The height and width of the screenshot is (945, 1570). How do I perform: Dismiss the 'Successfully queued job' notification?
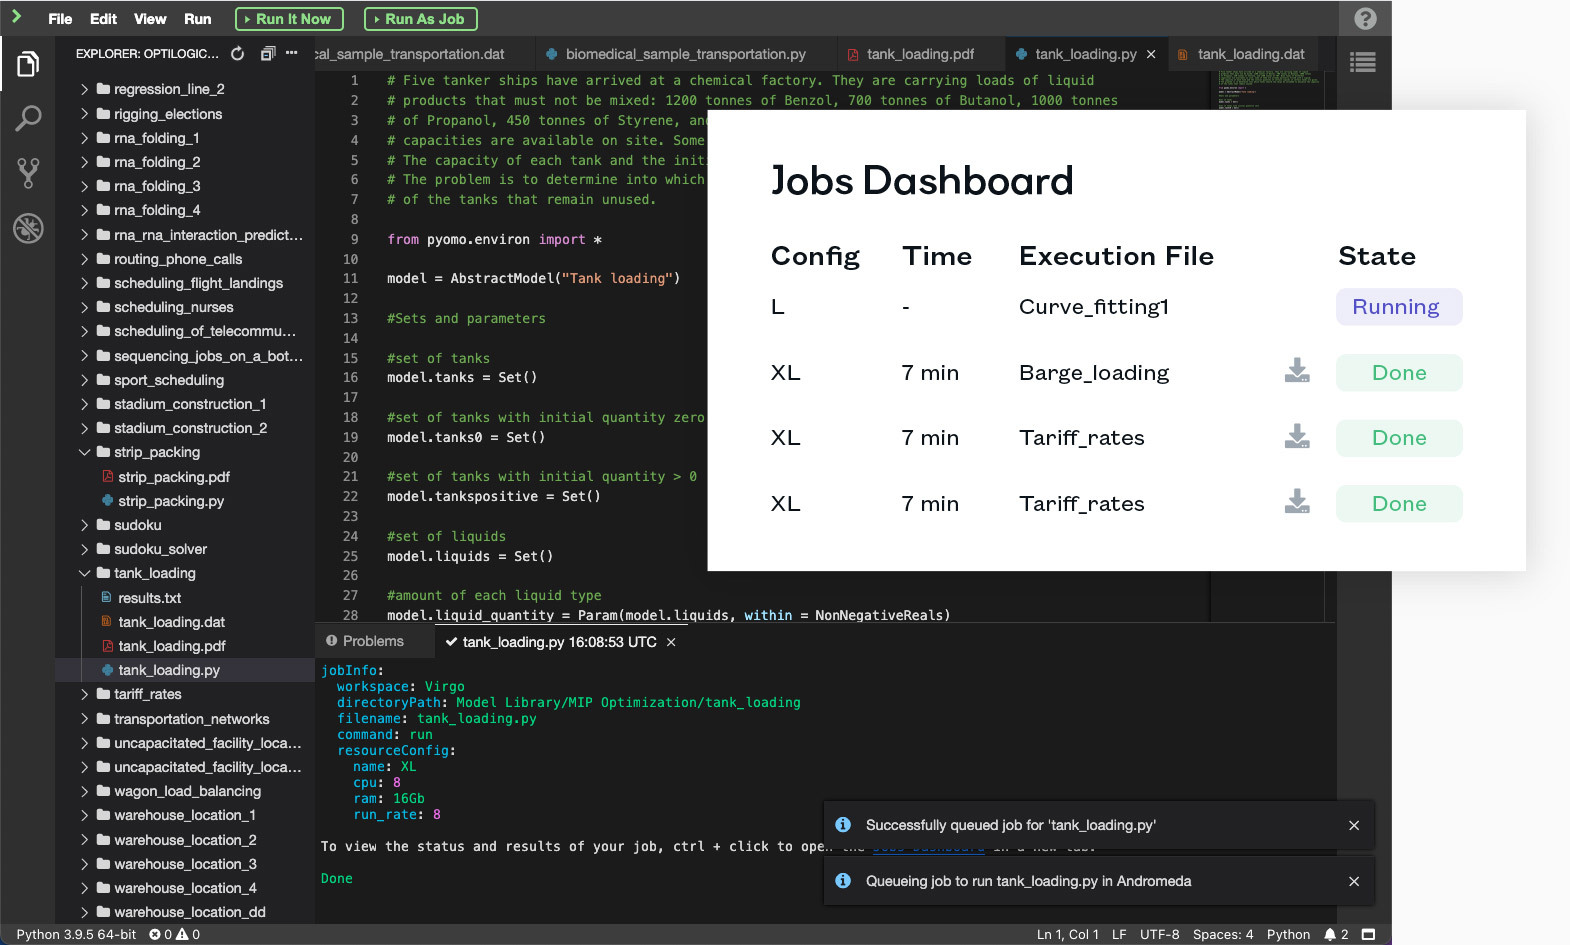[x=1354, y=825]
